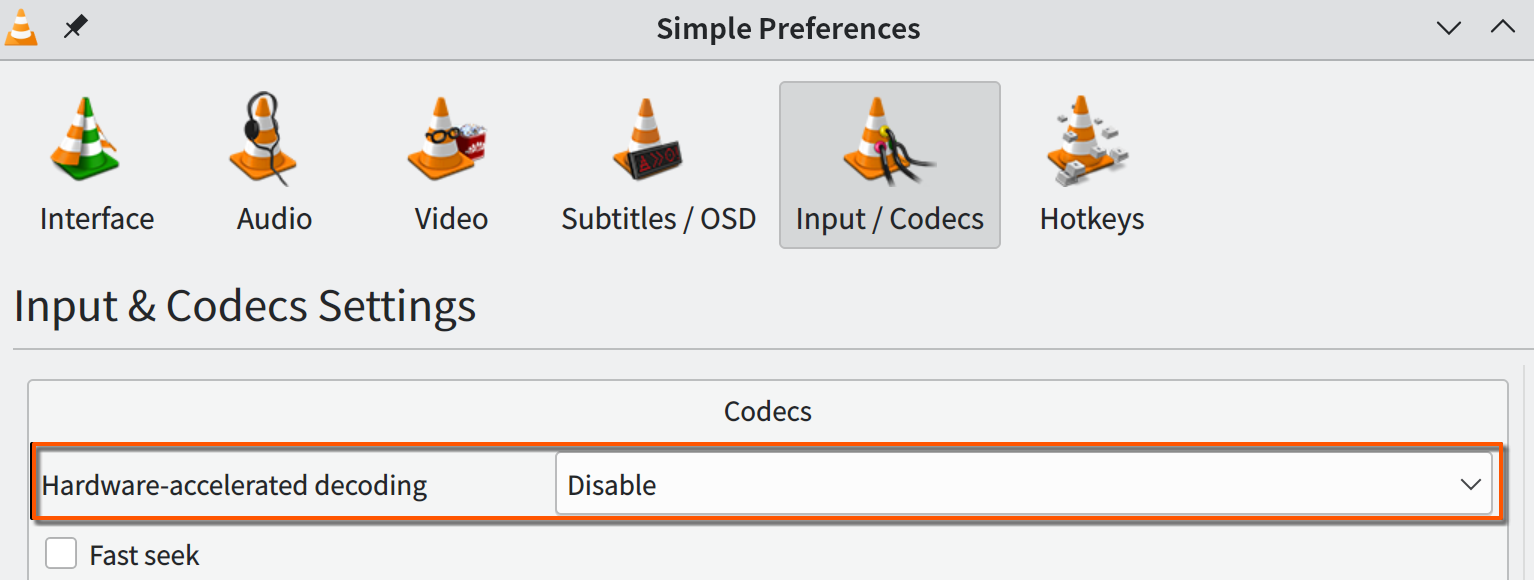Image resolution: width=1534 pixels, height=580 pixels.
Task: Enable the Fast seek checkbox
Action: [x=61, y=553]
